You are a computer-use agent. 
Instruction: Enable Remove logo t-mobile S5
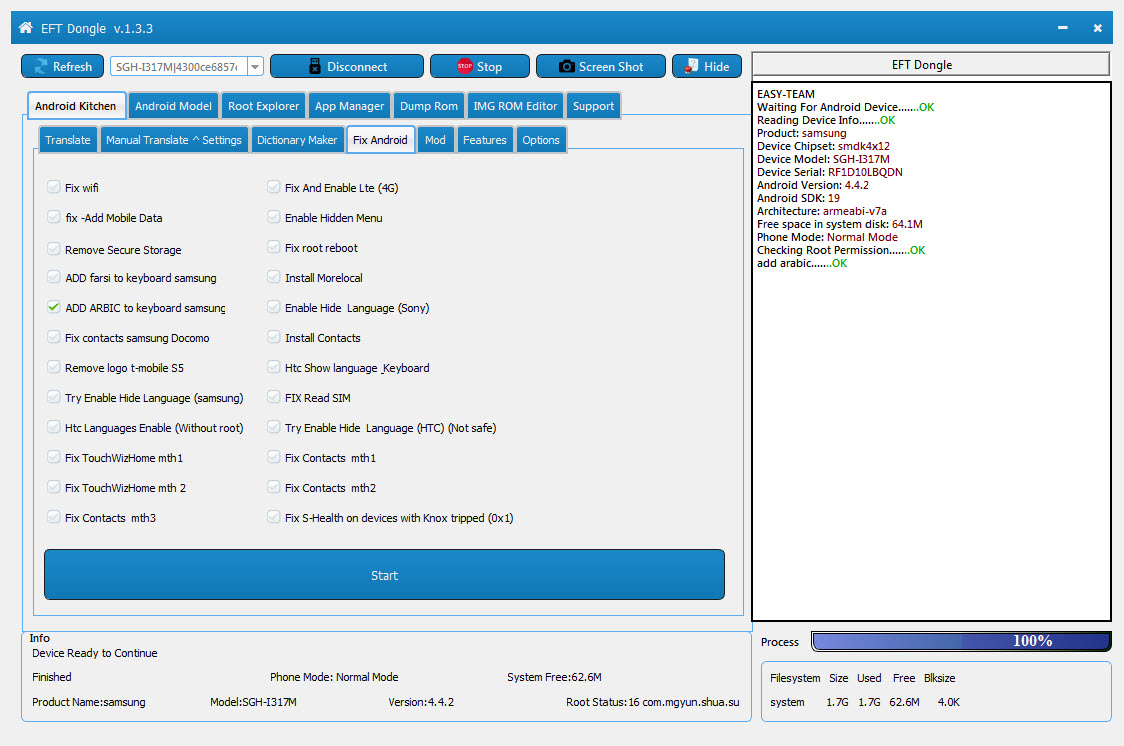tap(54, 368)
